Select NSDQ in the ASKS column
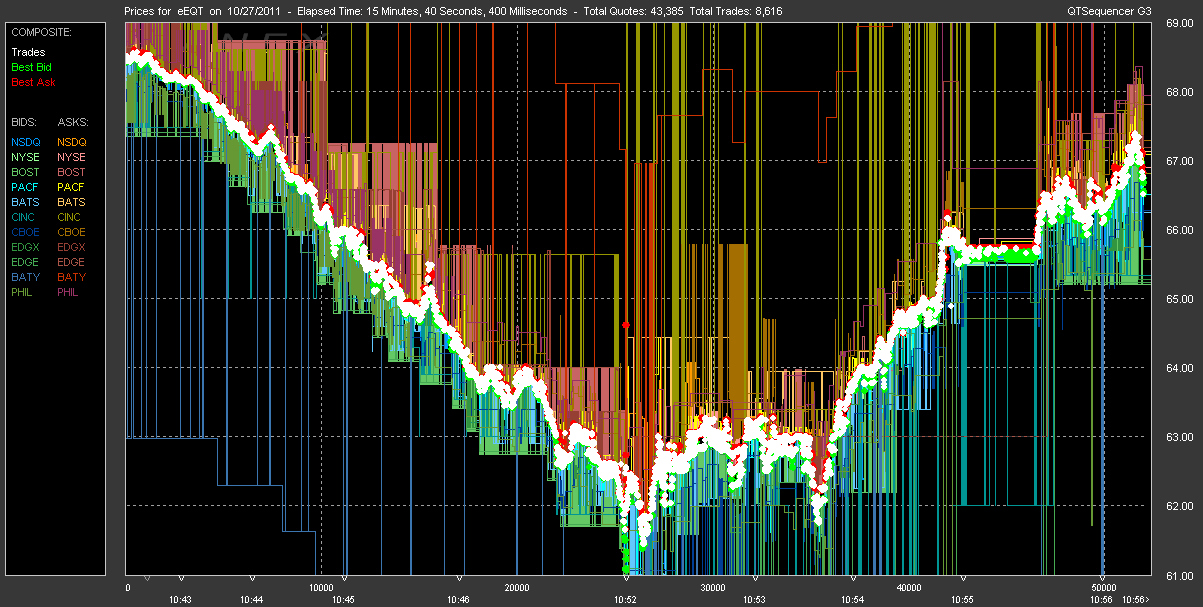Viewport: 1203px width, 607px height. tap(72, 142)
